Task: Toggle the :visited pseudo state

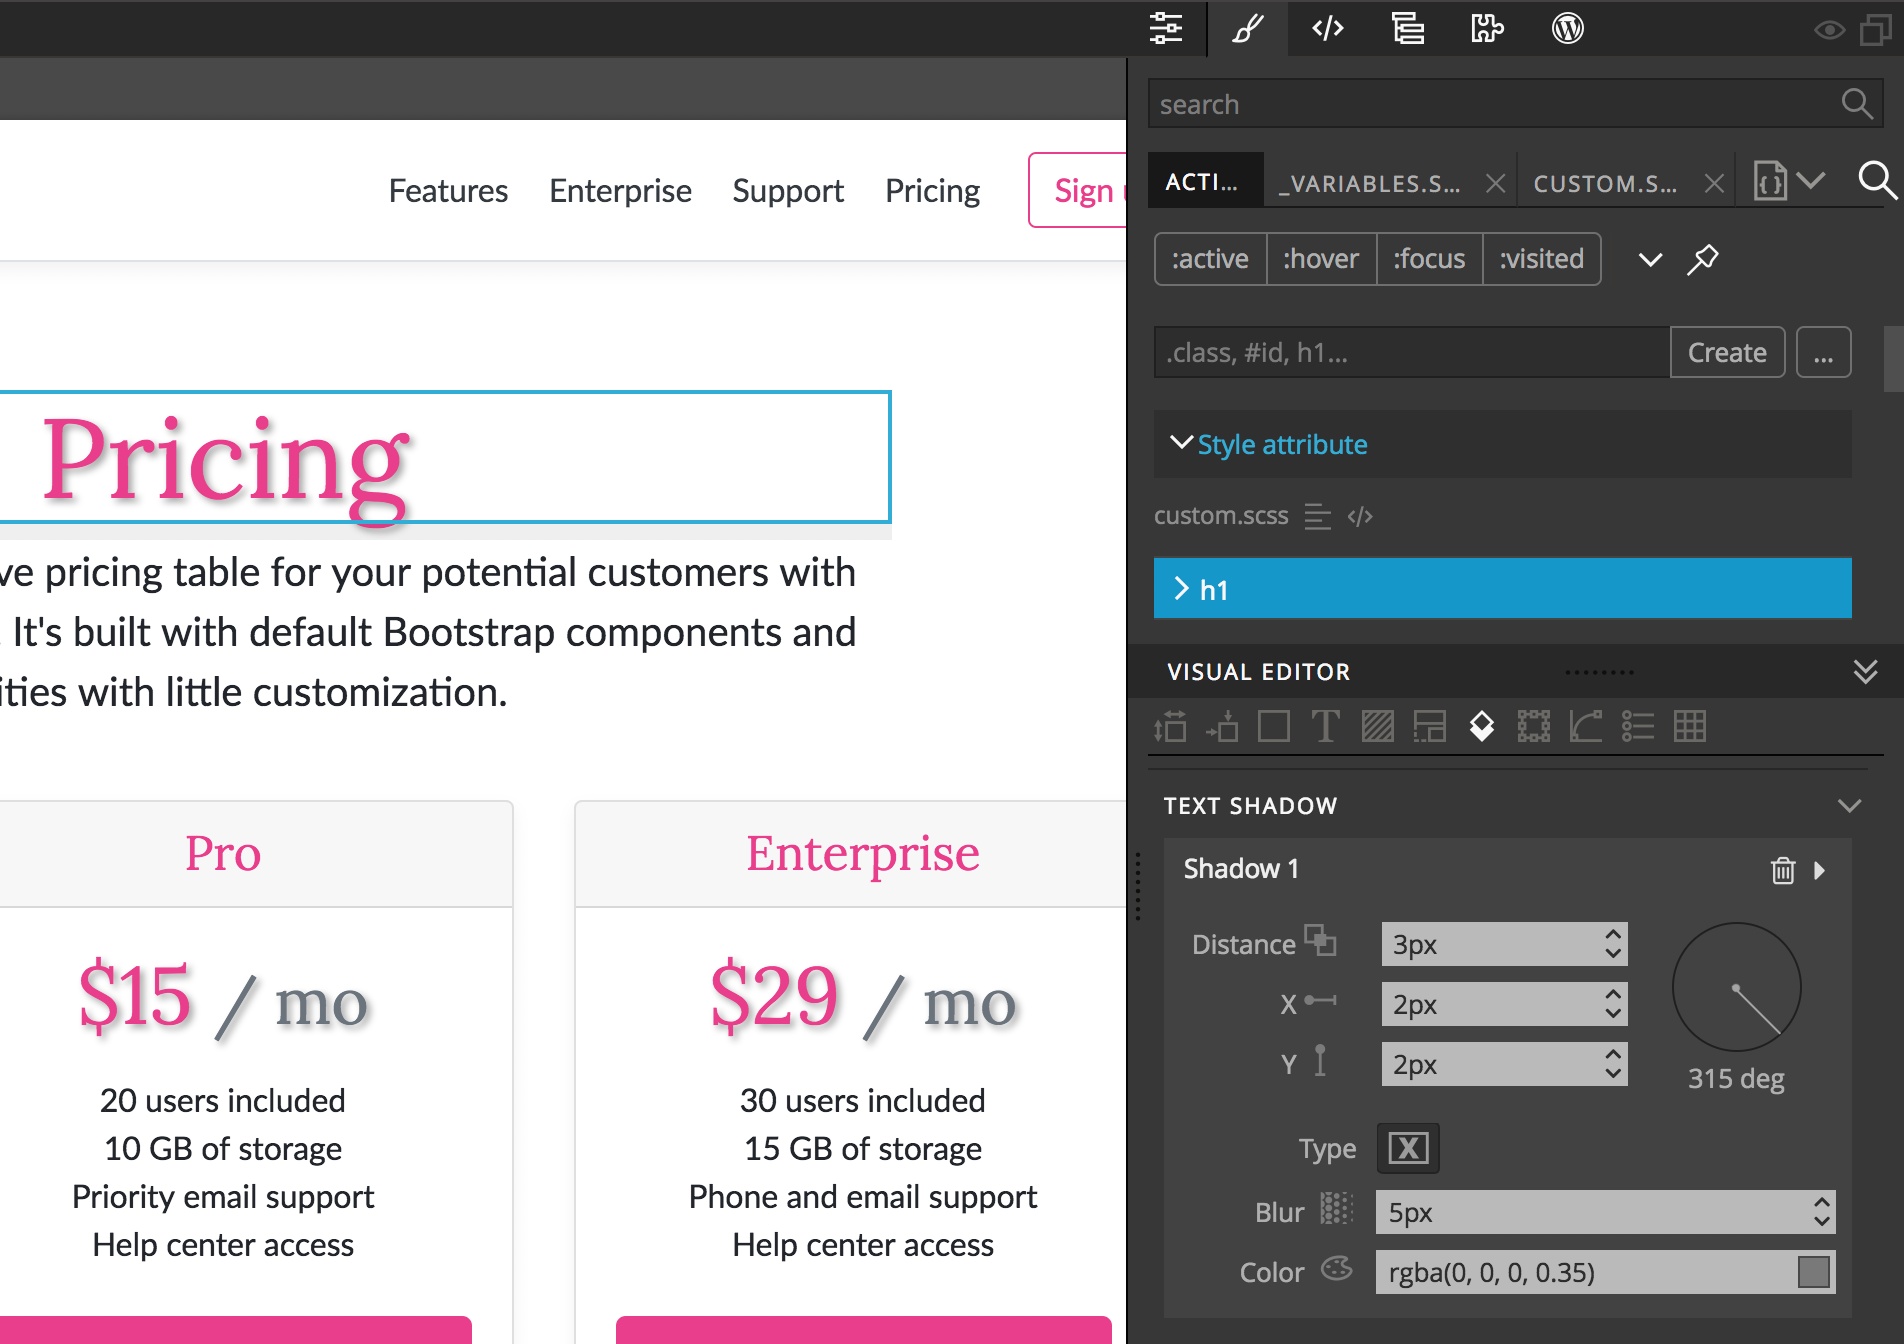Action: pos(1541,259)
